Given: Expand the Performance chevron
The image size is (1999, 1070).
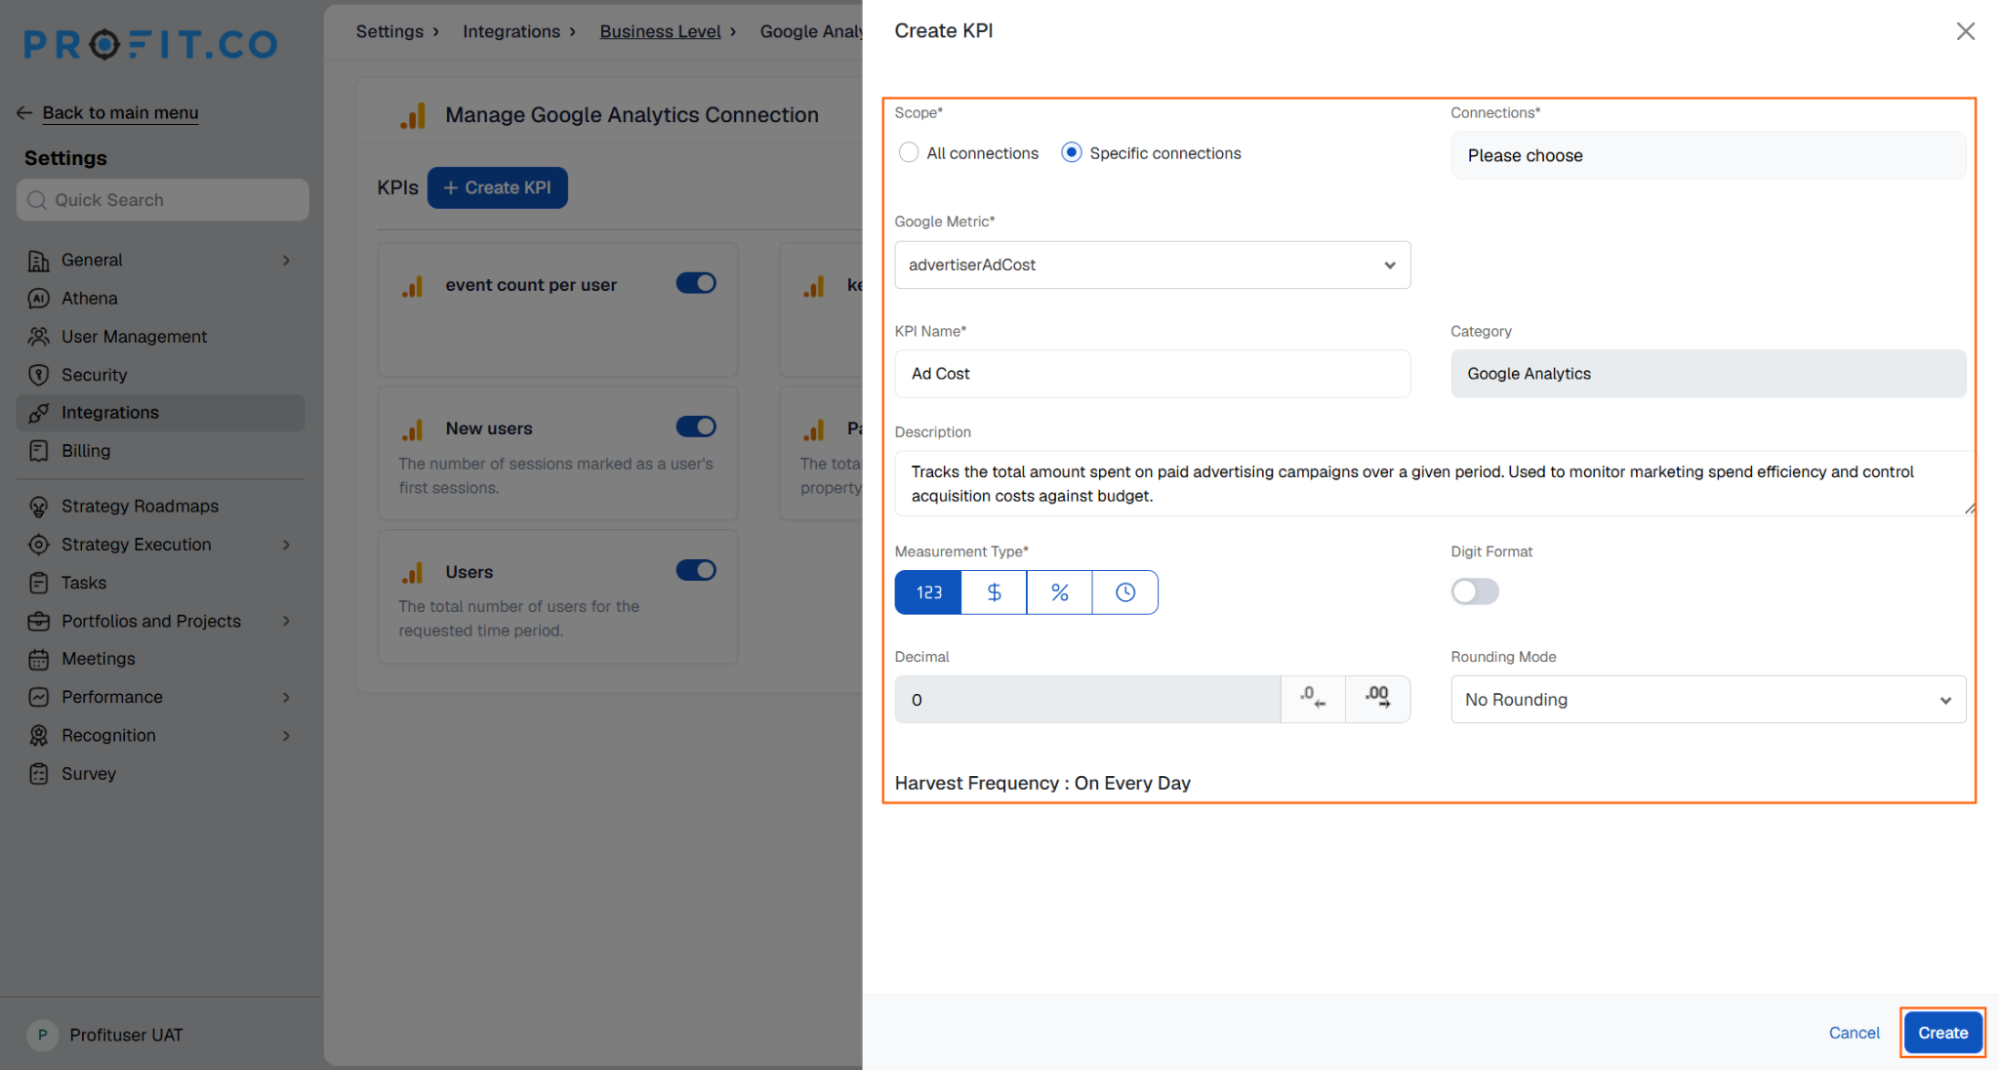Looking at the screenshot, I should coord(286,697).
